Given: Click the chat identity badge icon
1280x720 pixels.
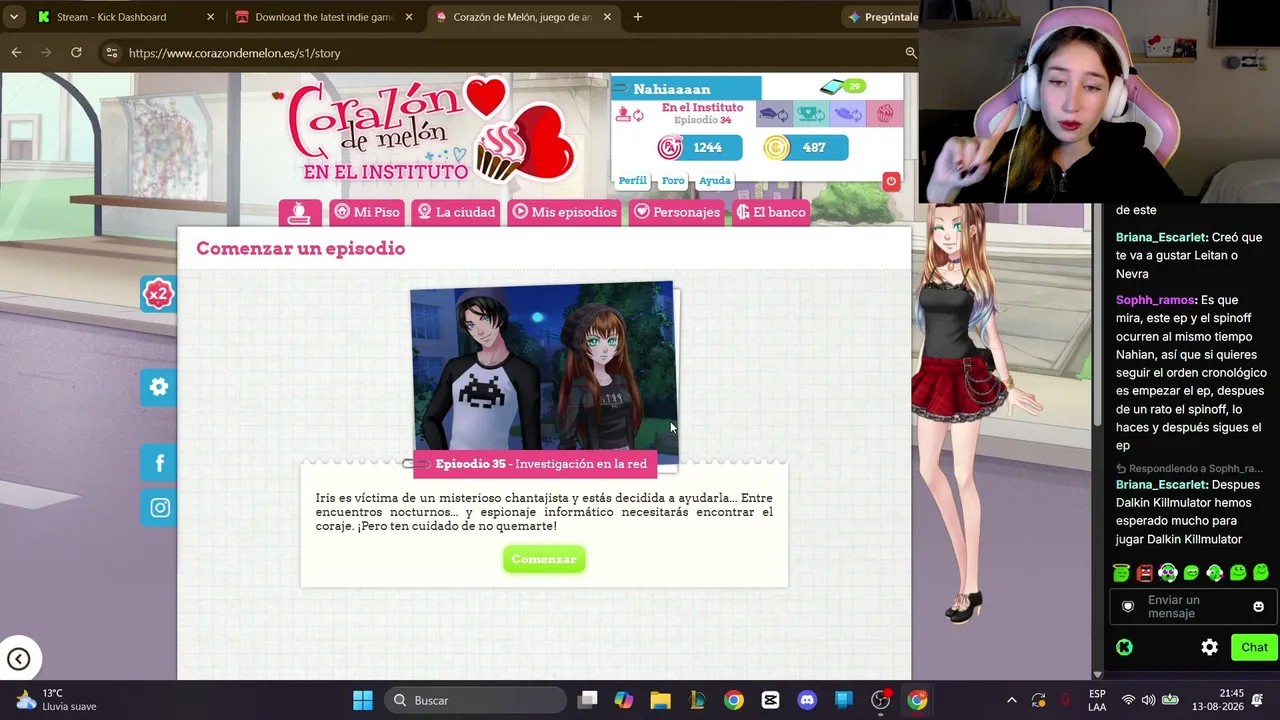Looking at the screenshot, I should tap(1128, 607).
